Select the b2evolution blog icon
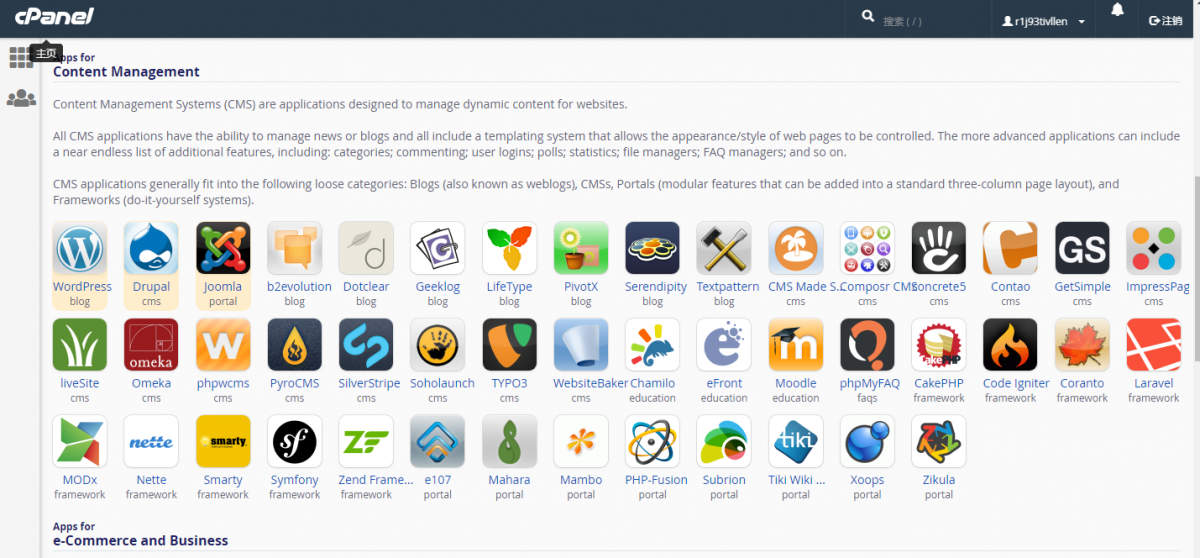 [294, 248]
